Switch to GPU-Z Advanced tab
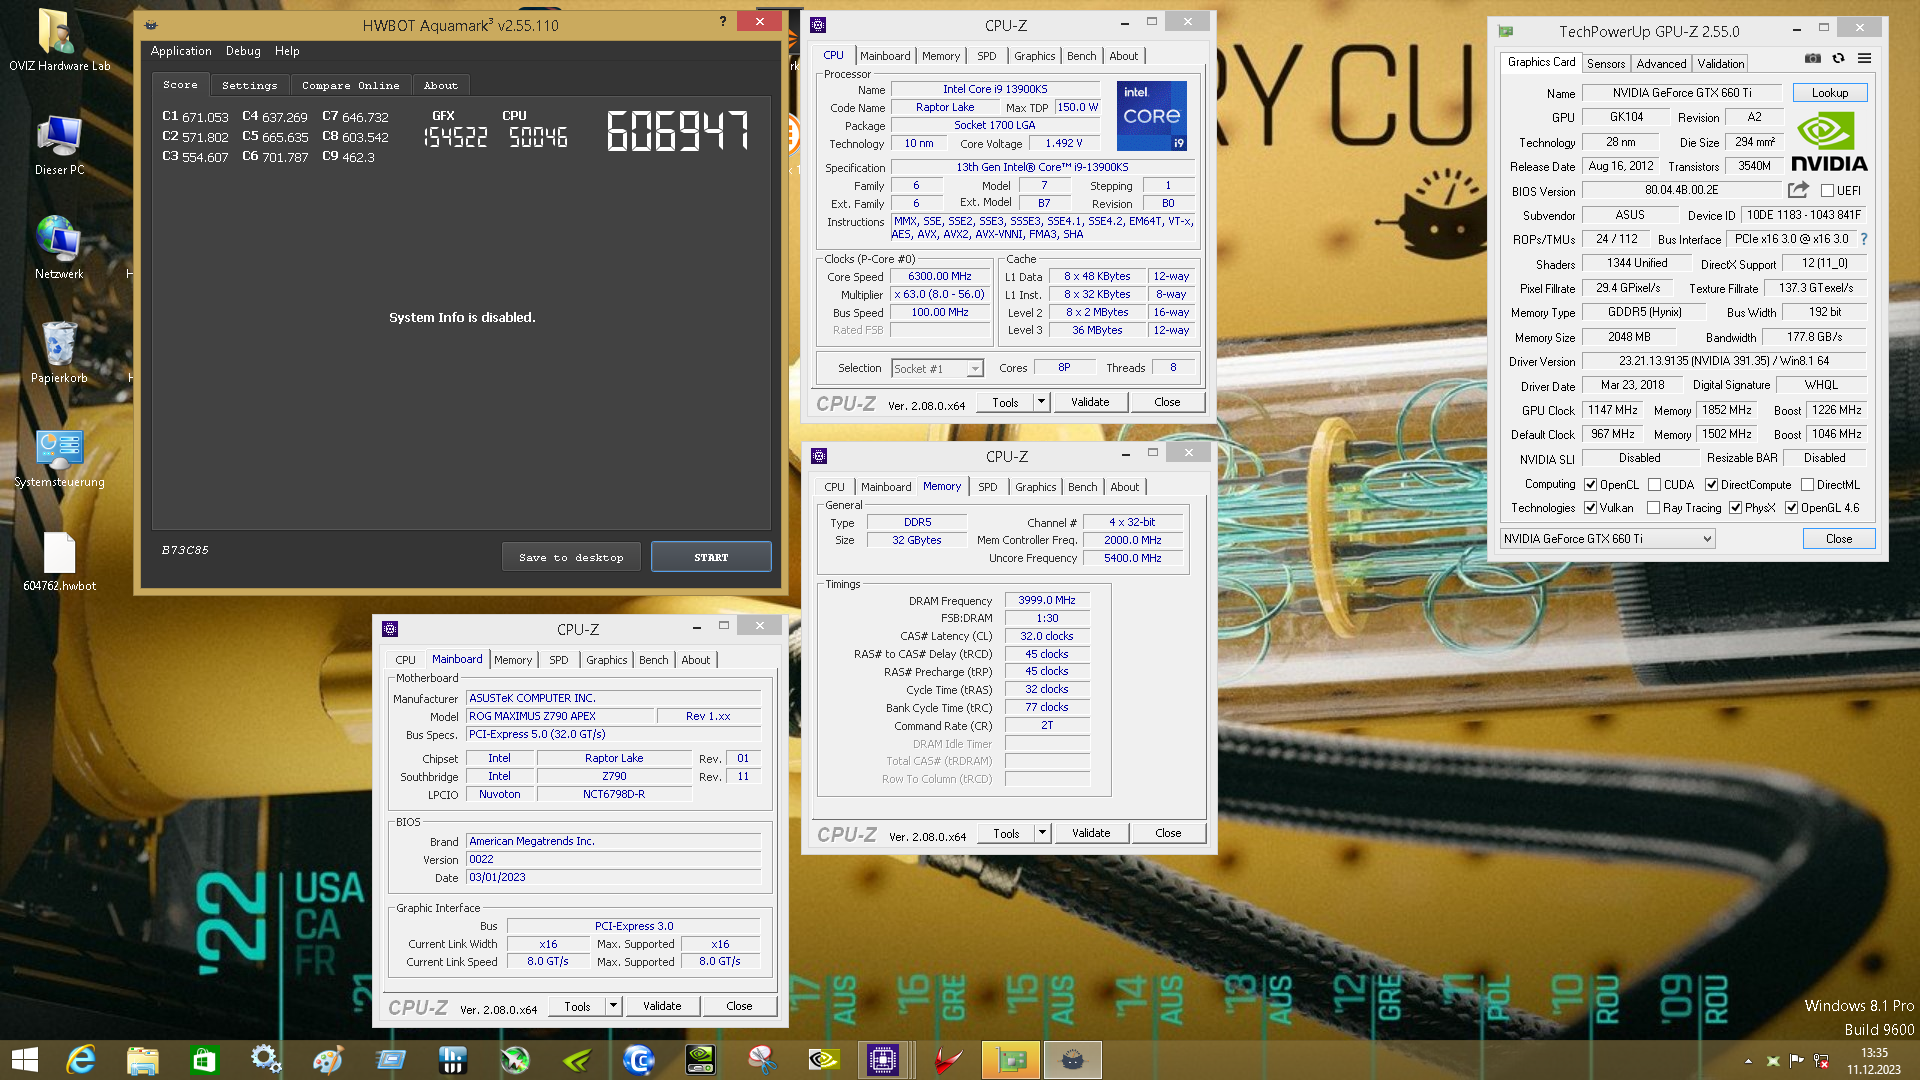1920x1080 pixels. coord(1661,63)
